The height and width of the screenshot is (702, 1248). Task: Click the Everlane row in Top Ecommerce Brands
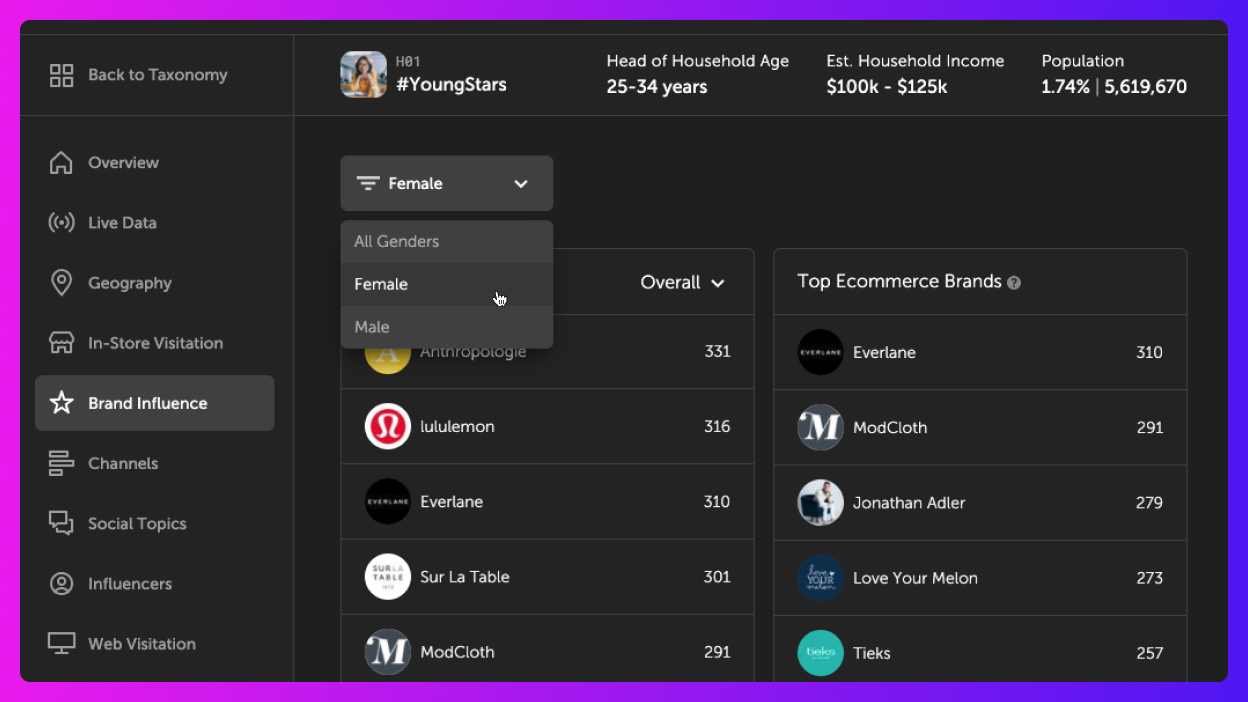tap(980, 352)
